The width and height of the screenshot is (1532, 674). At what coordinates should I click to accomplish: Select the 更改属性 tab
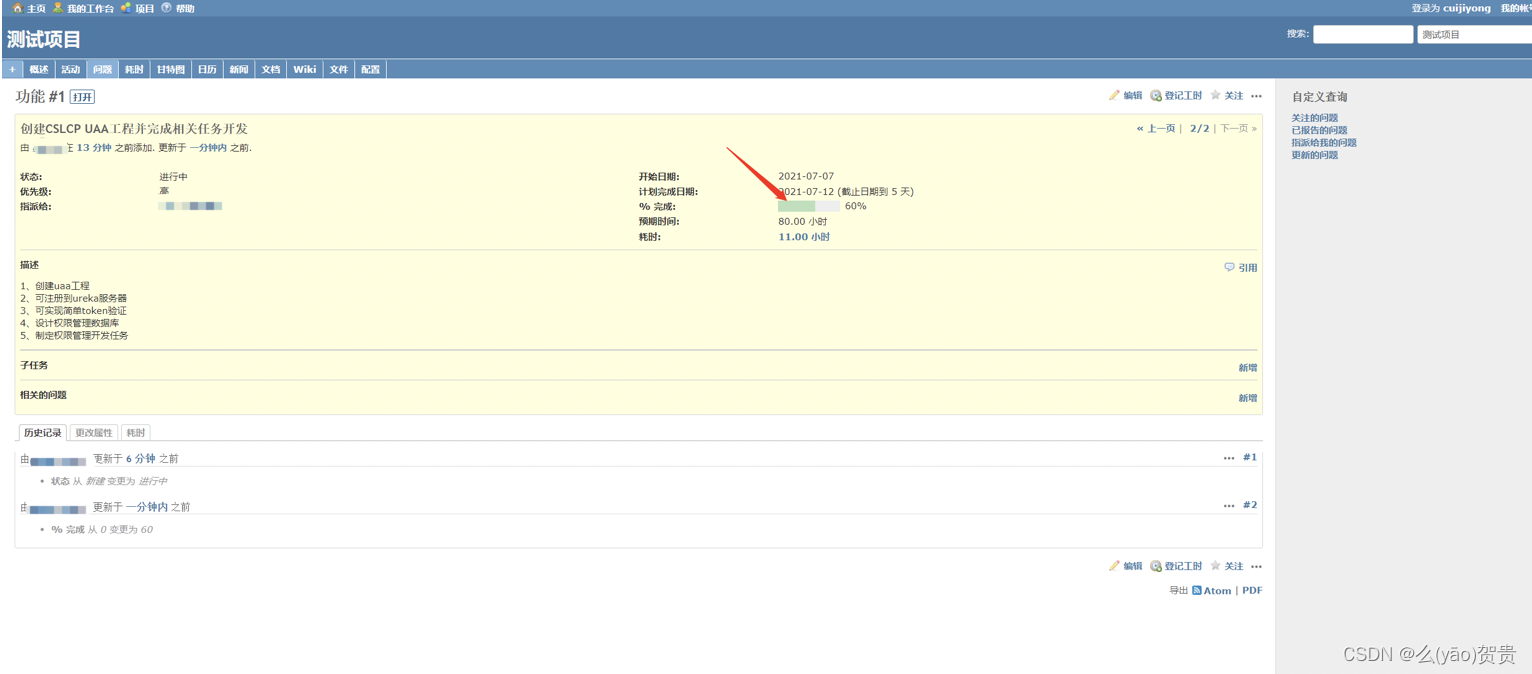[x=94, y=433]
